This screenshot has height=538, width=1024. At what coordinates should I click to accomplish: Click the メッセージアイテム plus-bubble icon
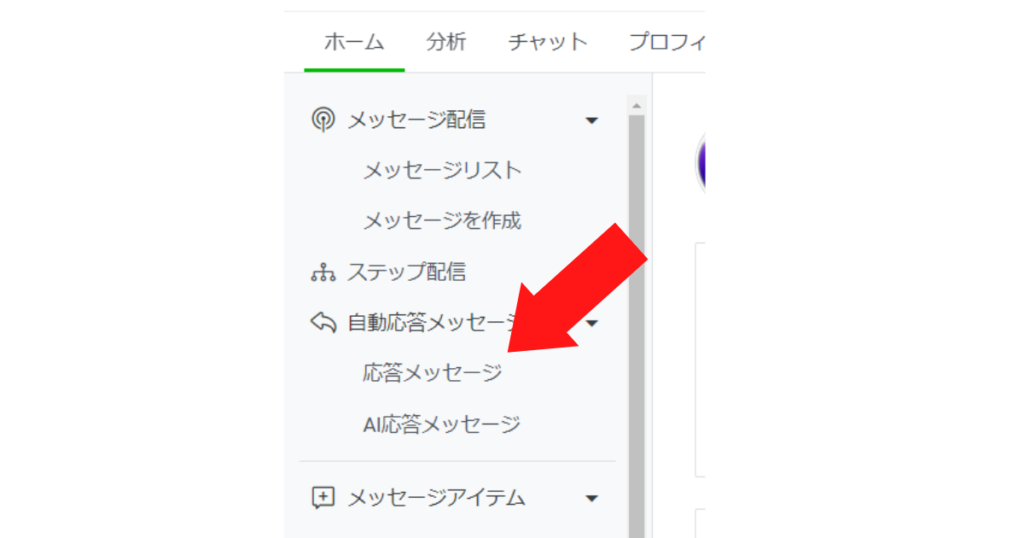(323, 498)
